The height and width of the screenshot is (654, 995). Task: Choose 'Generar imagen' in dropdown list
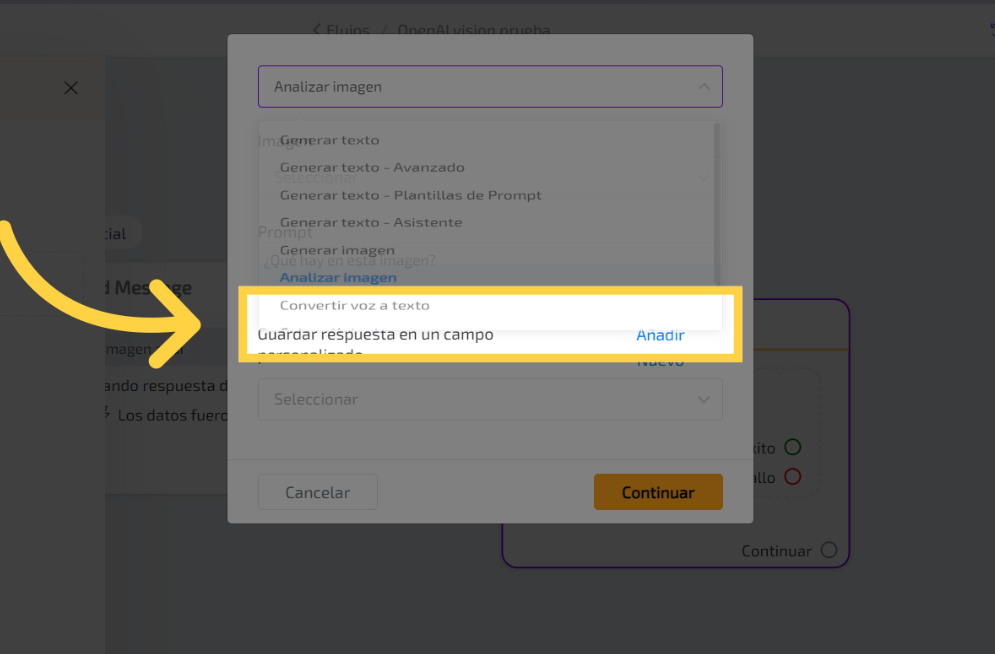click(x=337, y=250)
